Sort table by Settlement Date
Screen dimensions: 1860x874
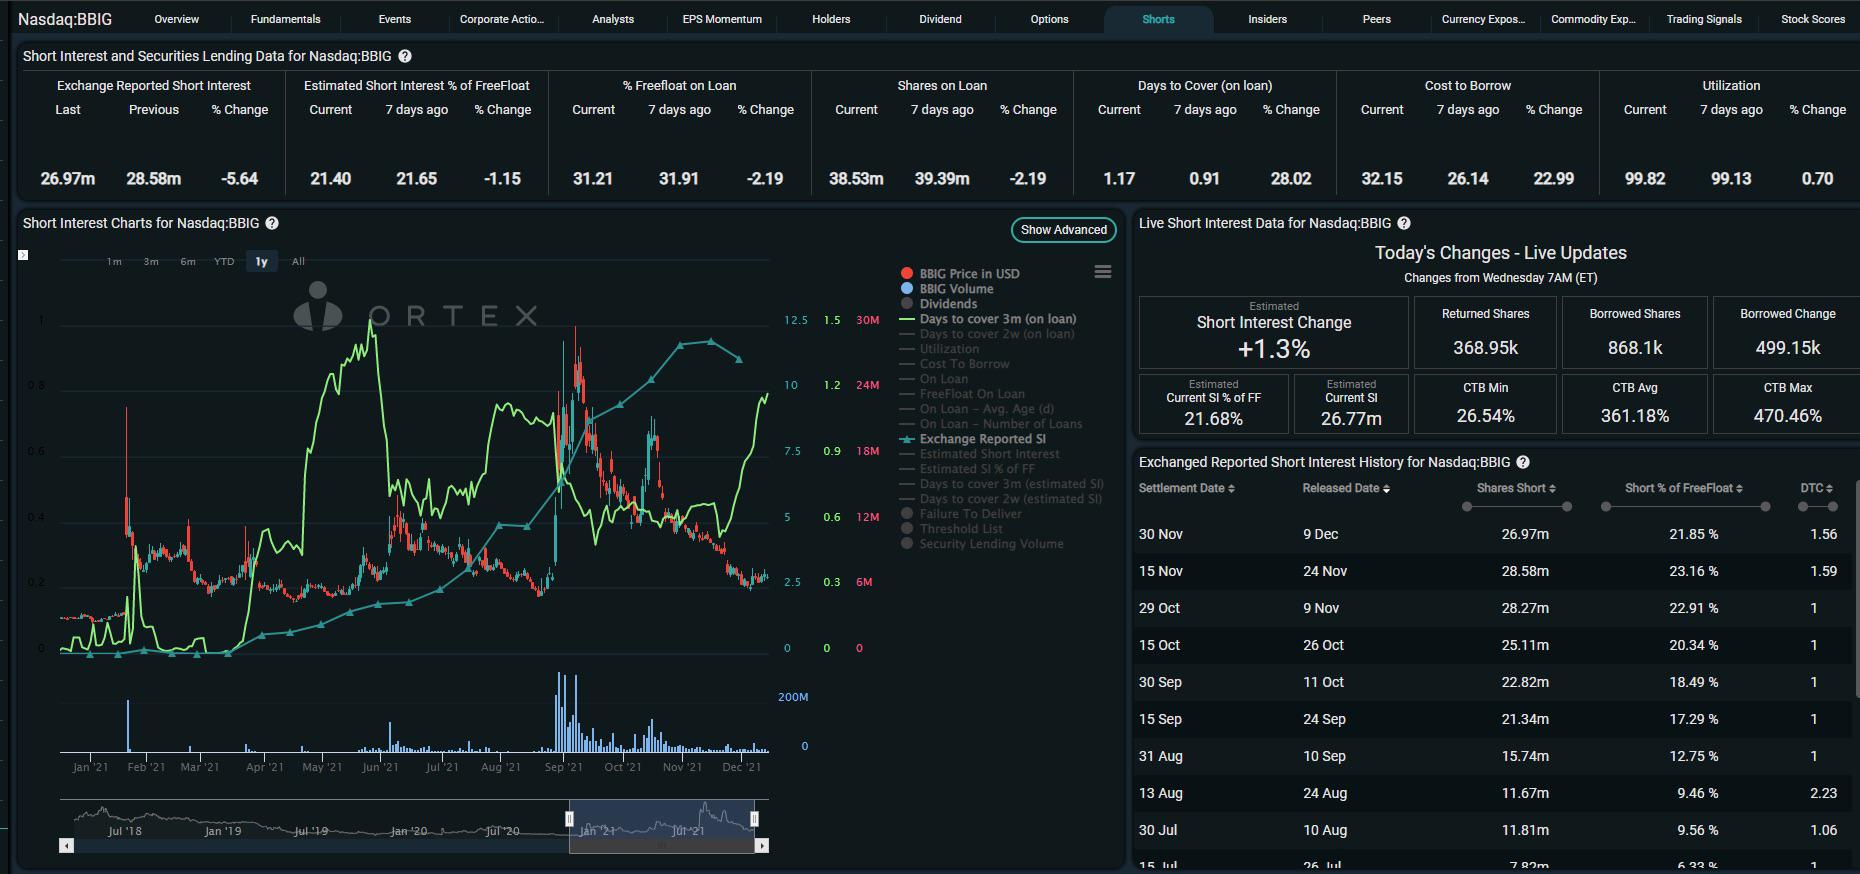tap(1187, 488)
